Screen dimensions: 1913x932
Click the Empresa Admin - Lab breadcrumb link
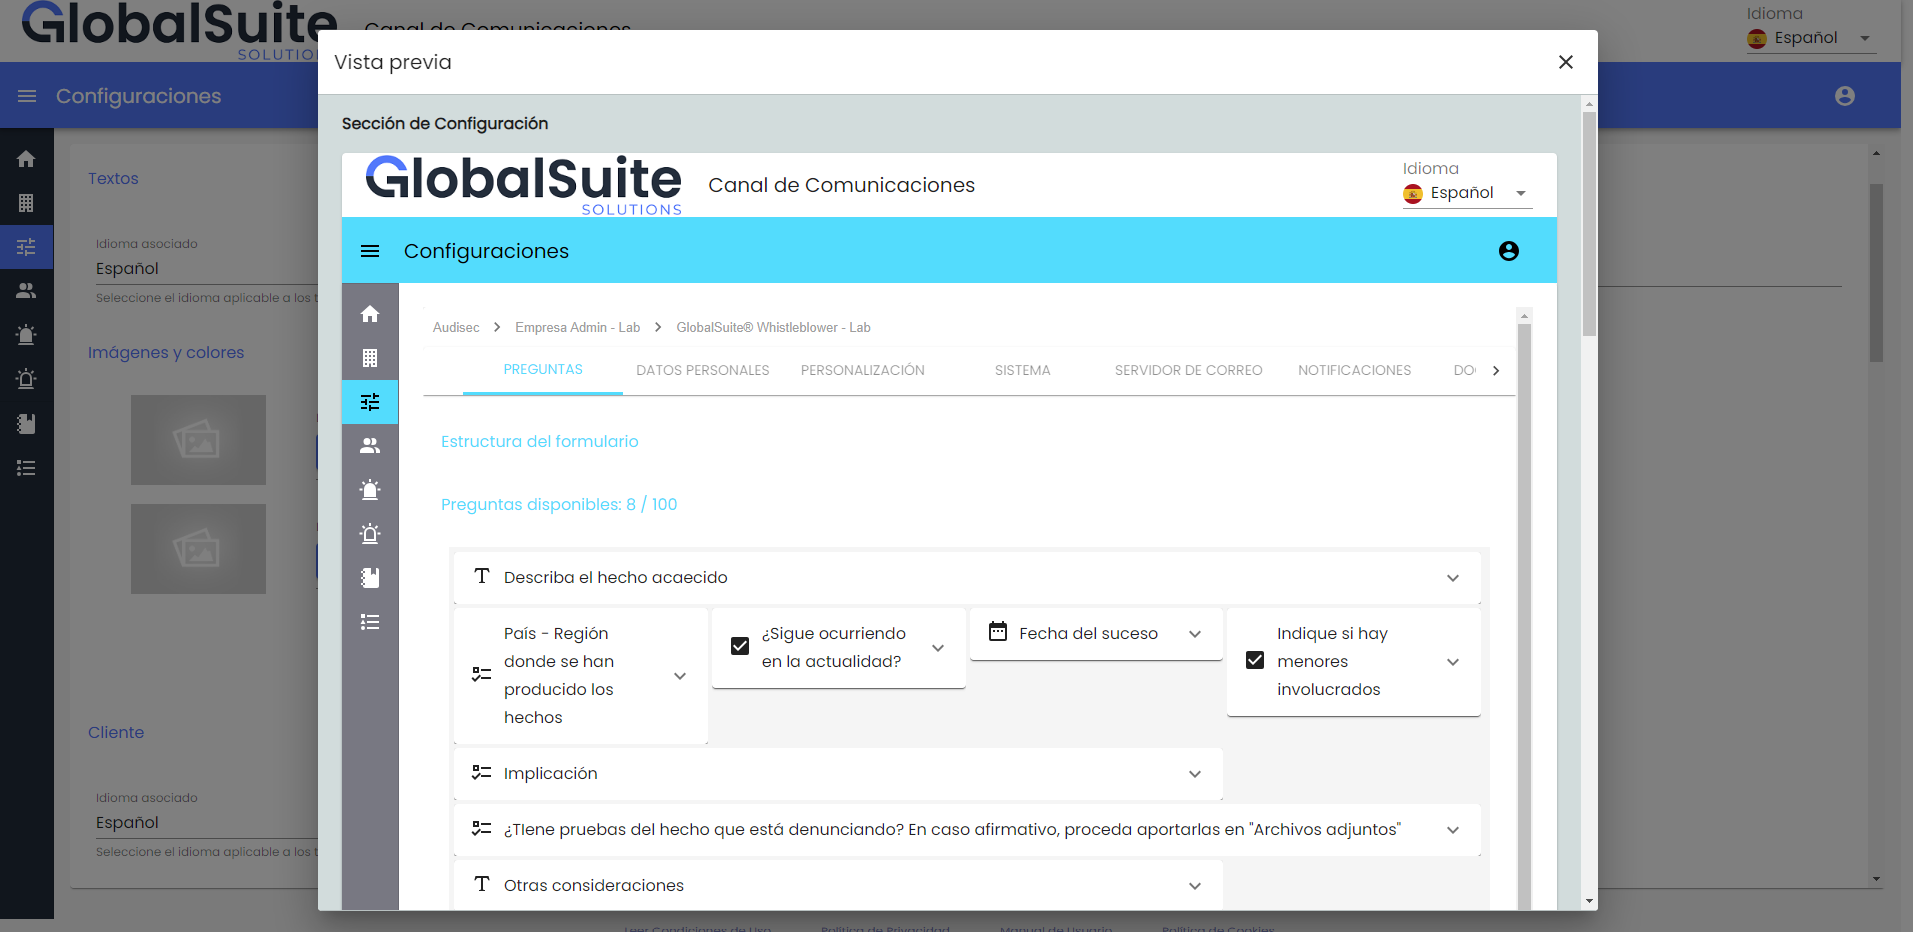click(x=577, y=328)
